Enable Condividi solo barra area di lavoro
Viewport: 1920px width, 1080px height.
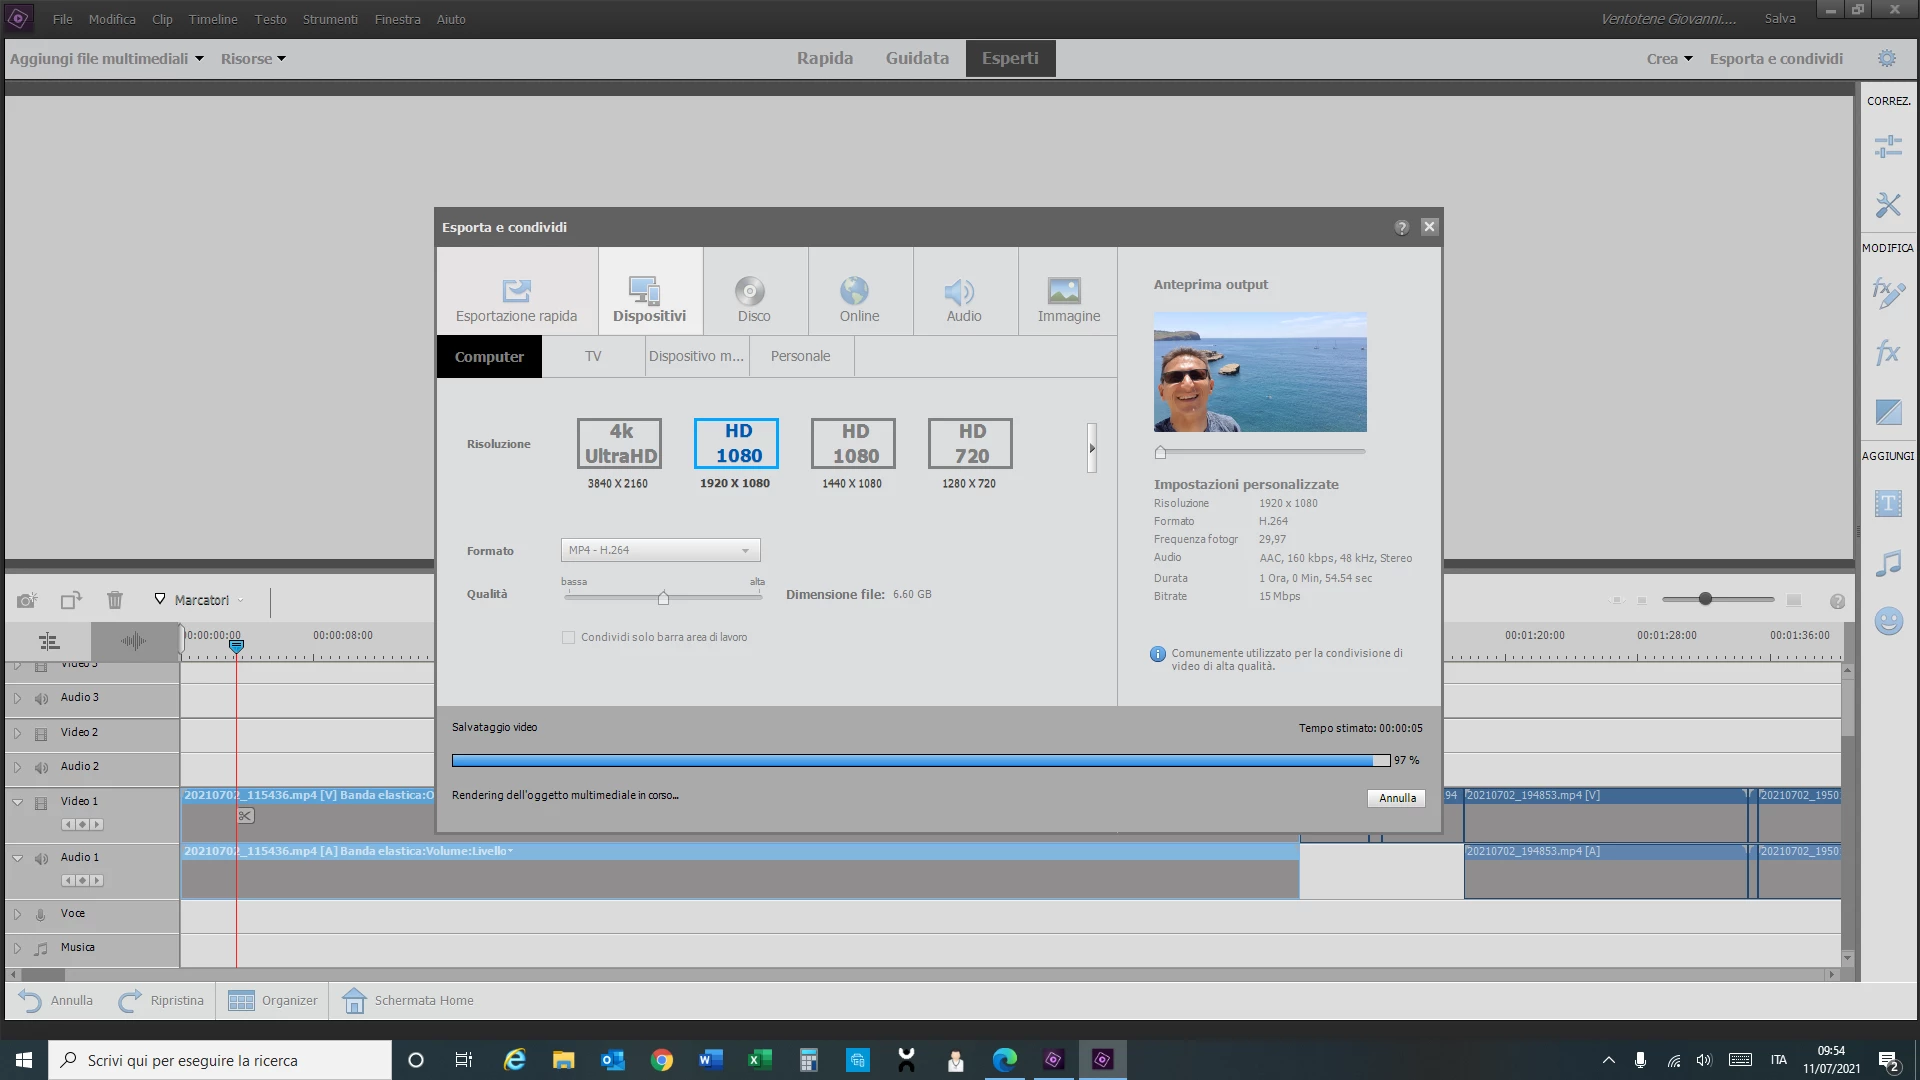568,637
